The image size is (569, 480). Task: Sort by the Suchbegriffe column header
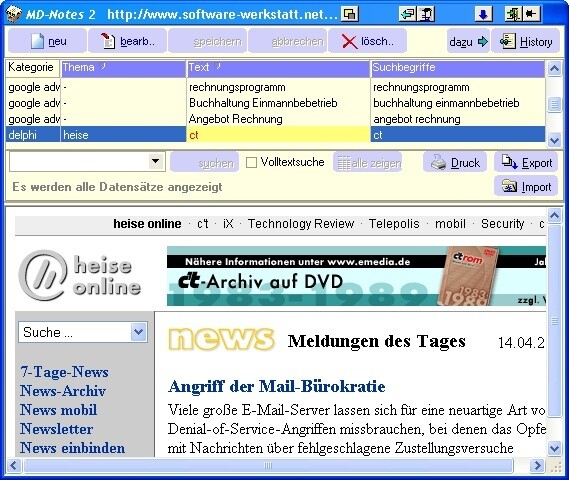[x=457, y=68]
